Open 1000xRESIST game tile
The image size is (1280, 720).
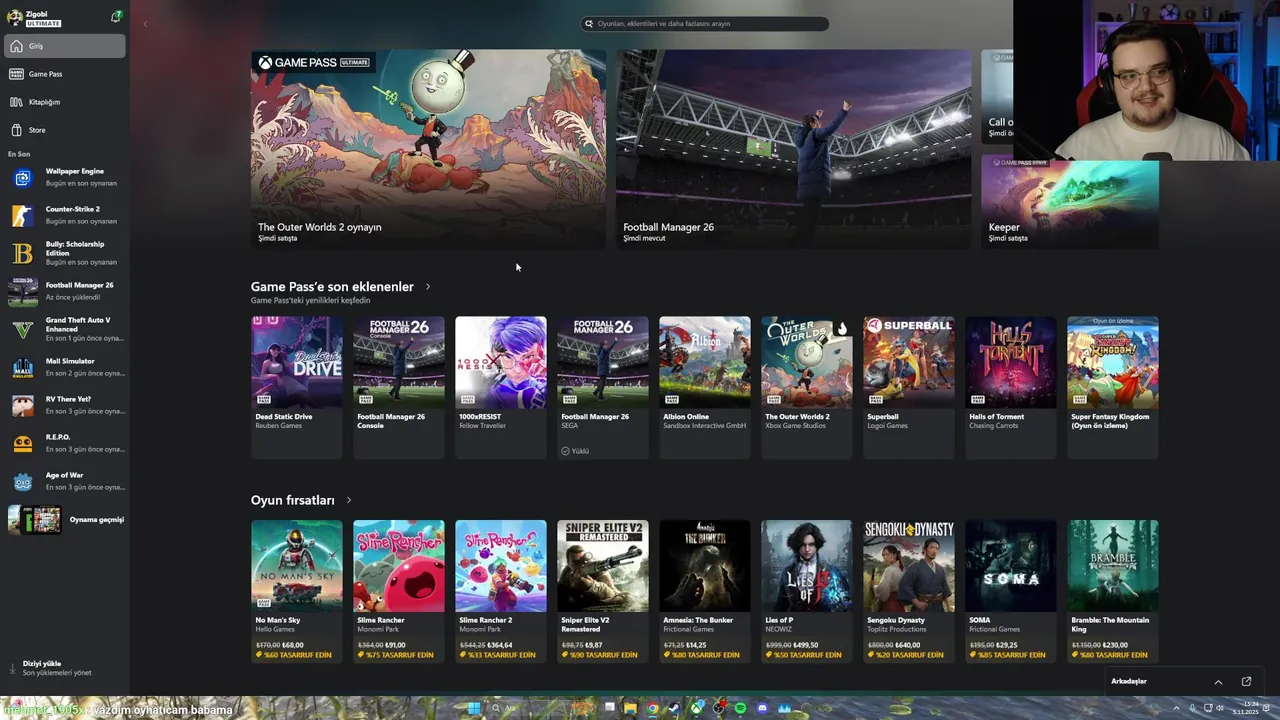(501, 388)
